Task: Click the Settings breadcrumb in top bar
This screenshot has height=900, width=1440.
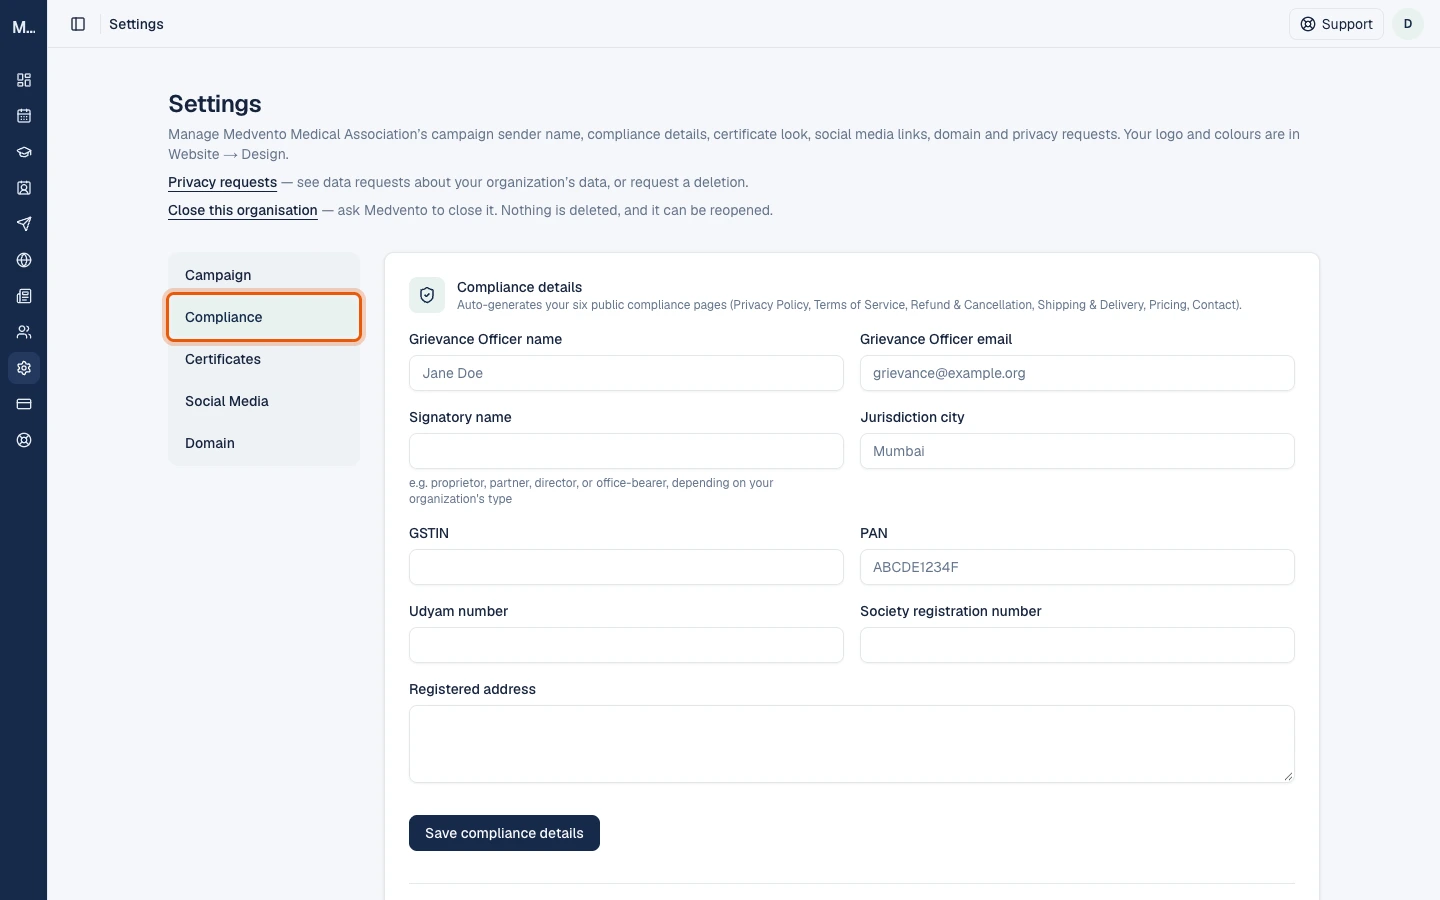Action: tap(136, 24)
